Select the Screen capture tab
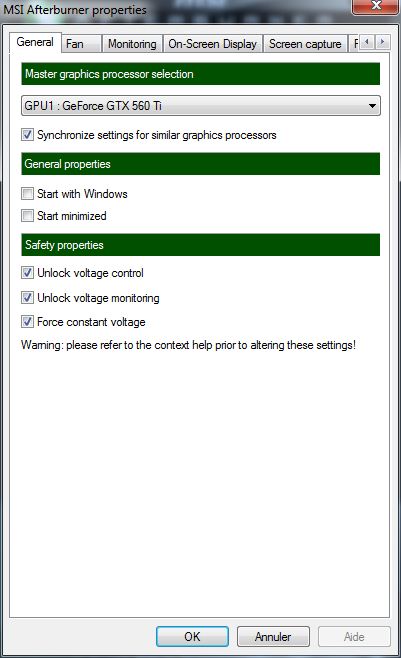The image size is (401, 658). 305,44
